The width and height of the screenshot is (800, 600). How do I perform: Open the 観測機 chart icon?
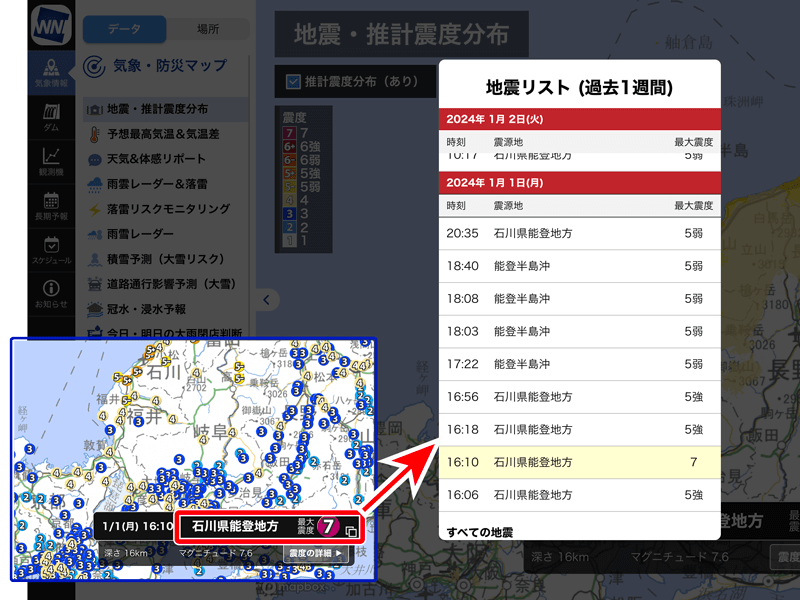(51, 160)
